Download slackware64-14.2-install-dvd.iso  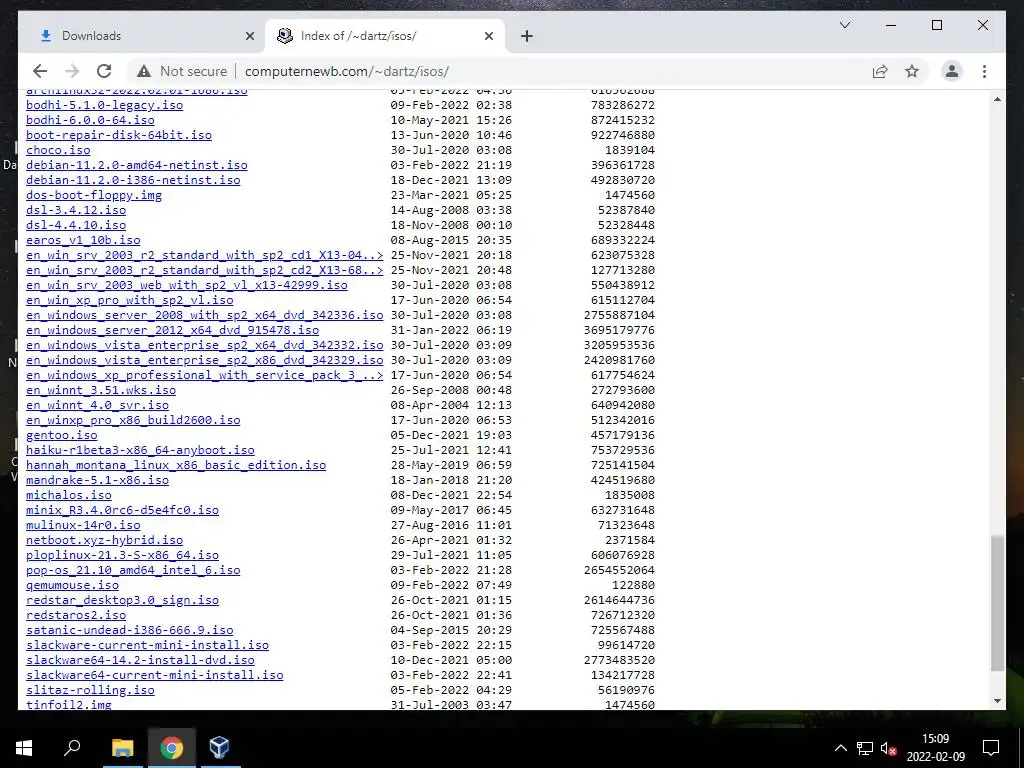(140, 661)
